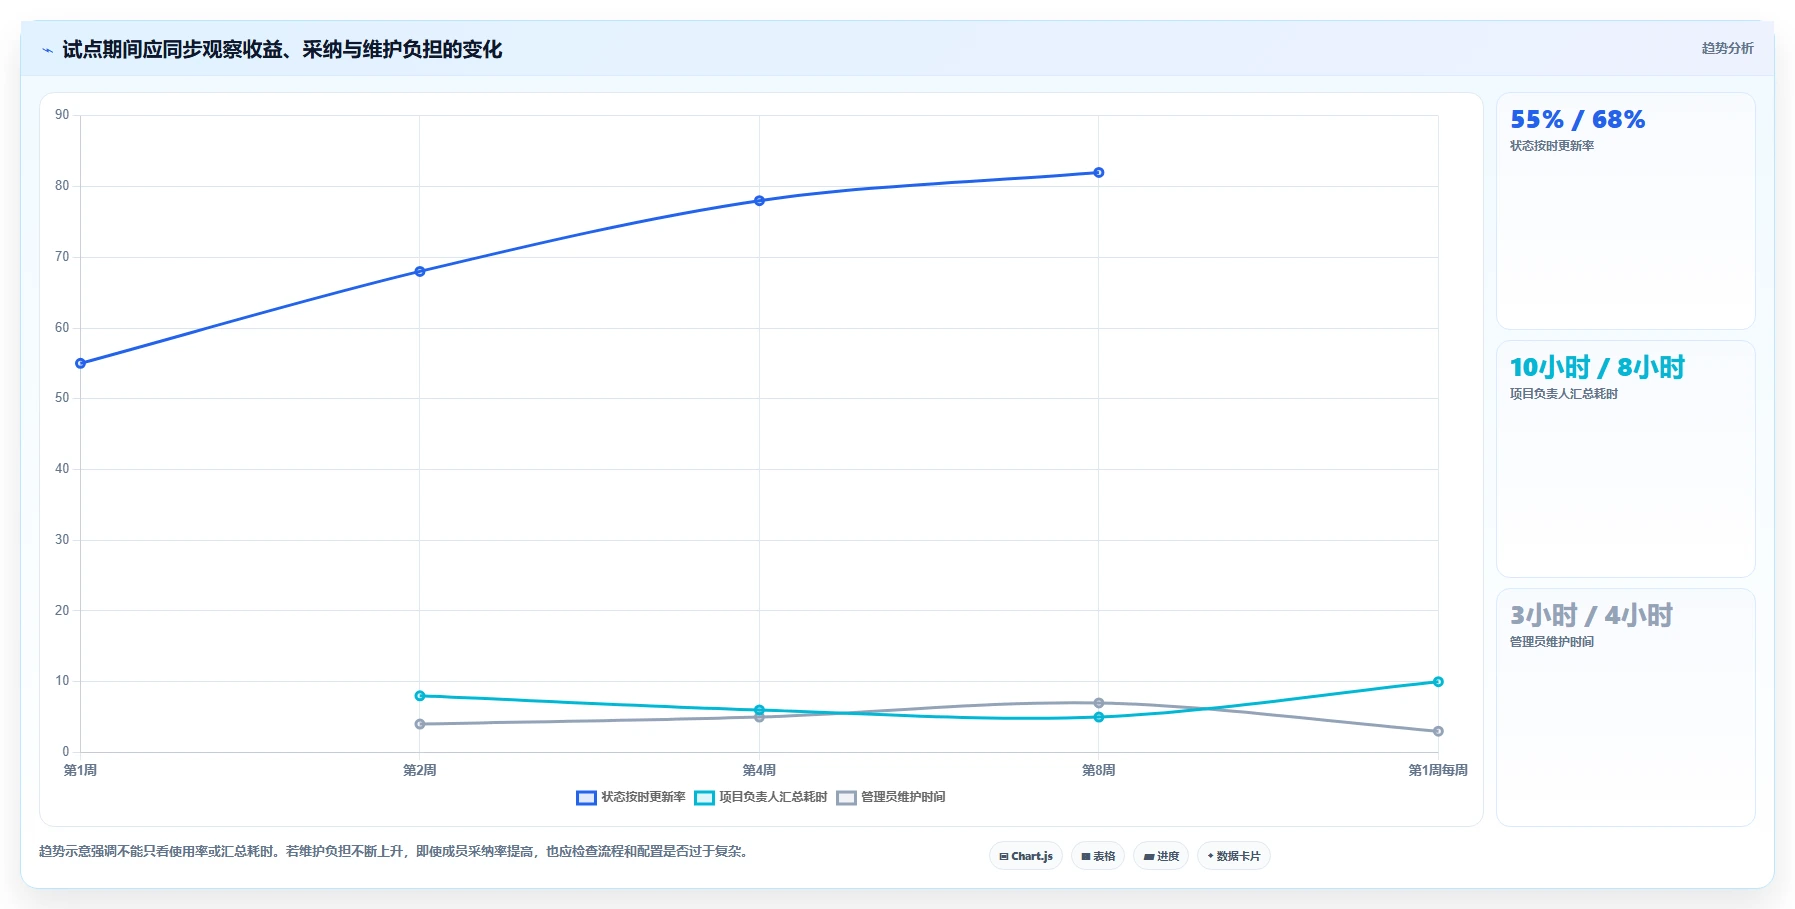Click the y-axis value 70

[x=62, y=257]
